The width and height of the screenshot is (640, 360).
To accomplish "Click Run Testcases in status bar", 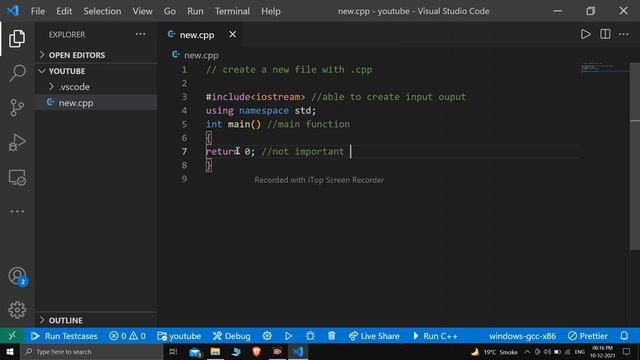I will coord(64,336).
